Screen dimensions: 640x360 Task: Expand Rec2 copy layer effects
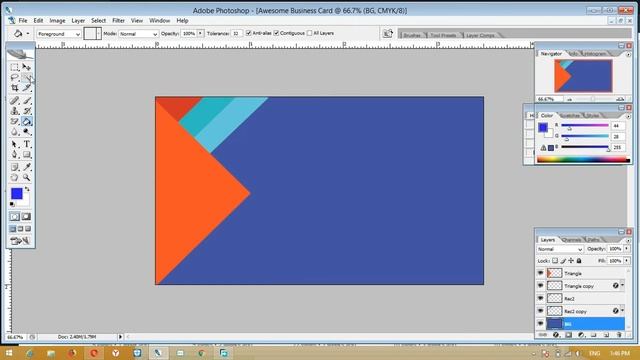click(622, 311)
